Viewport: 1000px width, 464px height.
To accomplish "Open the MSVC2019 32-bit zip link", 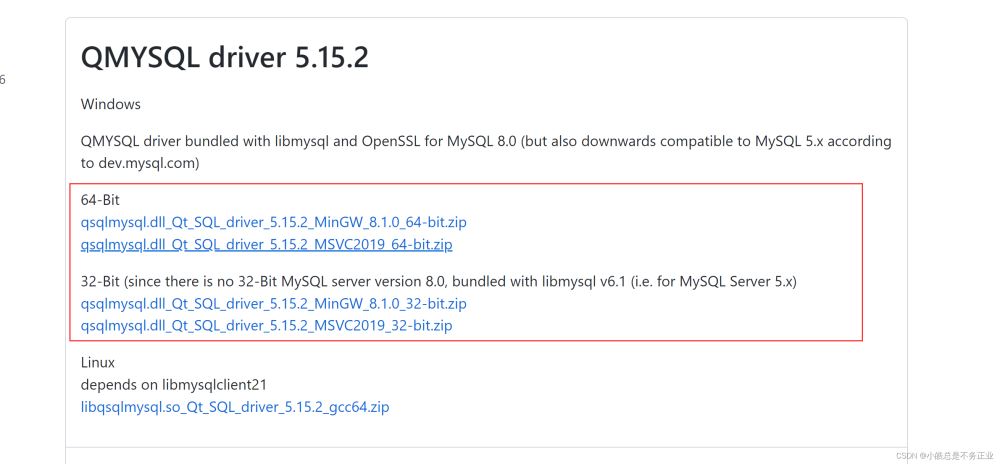I will tap(266, 325).
